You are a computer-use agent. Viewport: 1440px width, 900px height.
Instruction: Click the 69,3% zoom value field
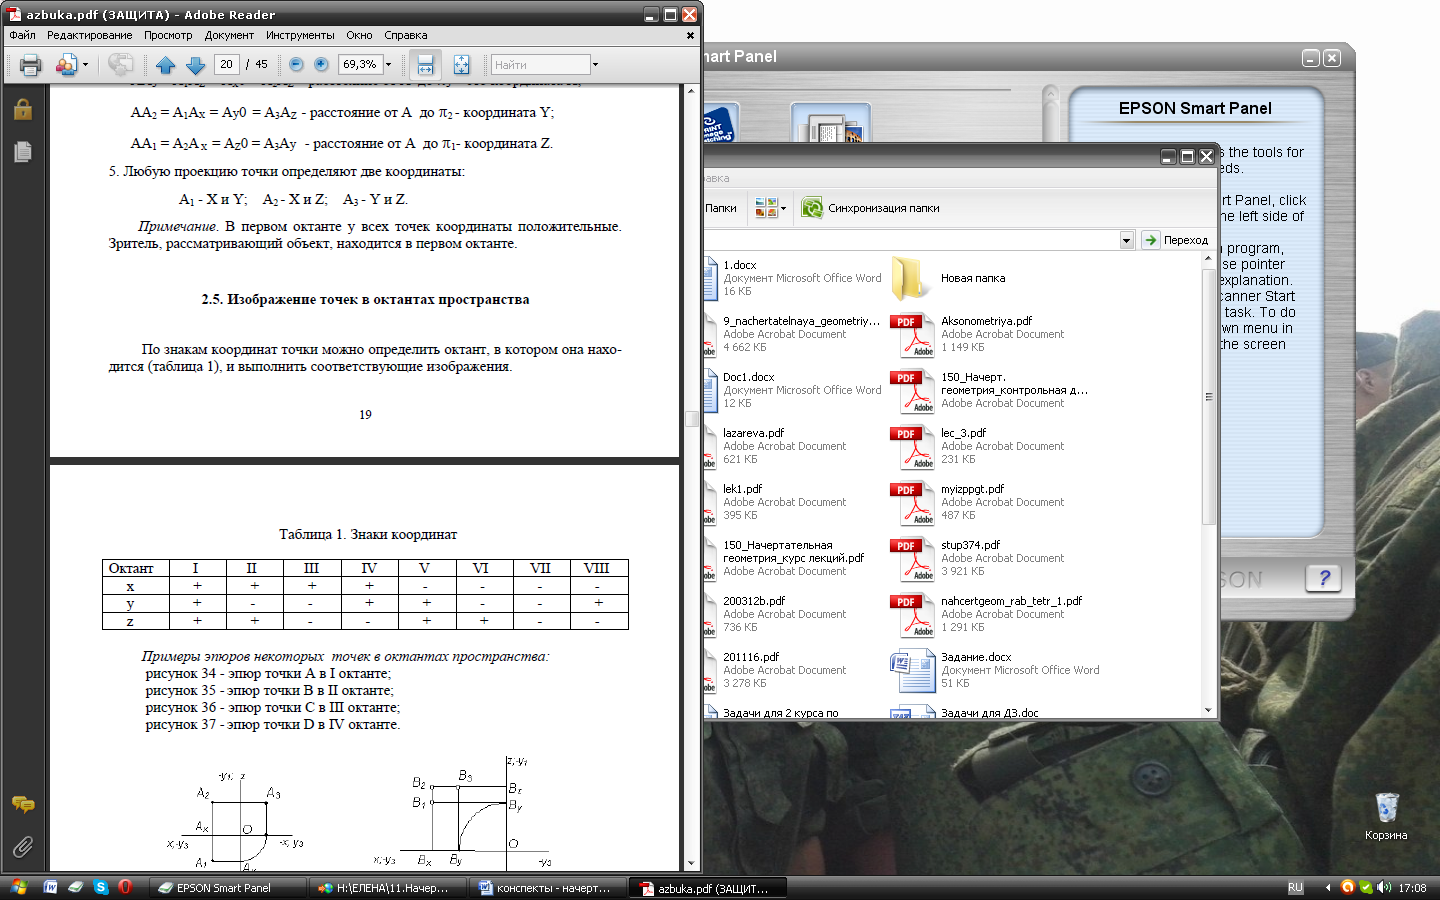[360, 64]
